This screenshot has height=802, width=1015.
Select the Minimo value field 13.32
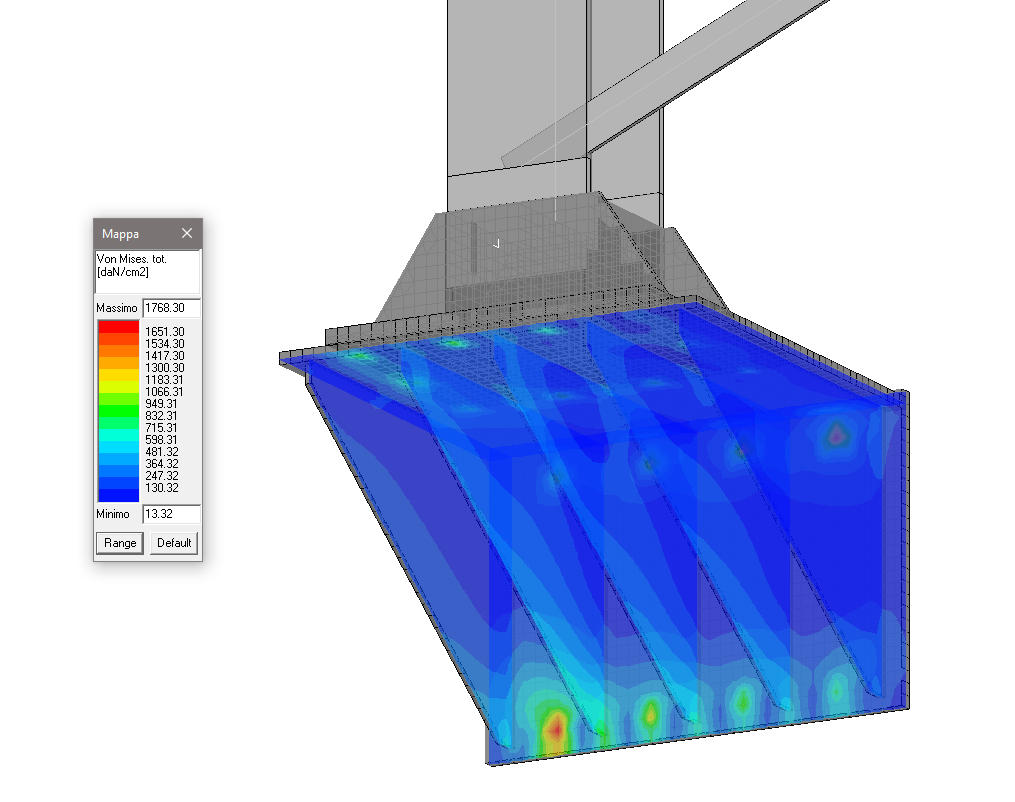click(172, 514)
